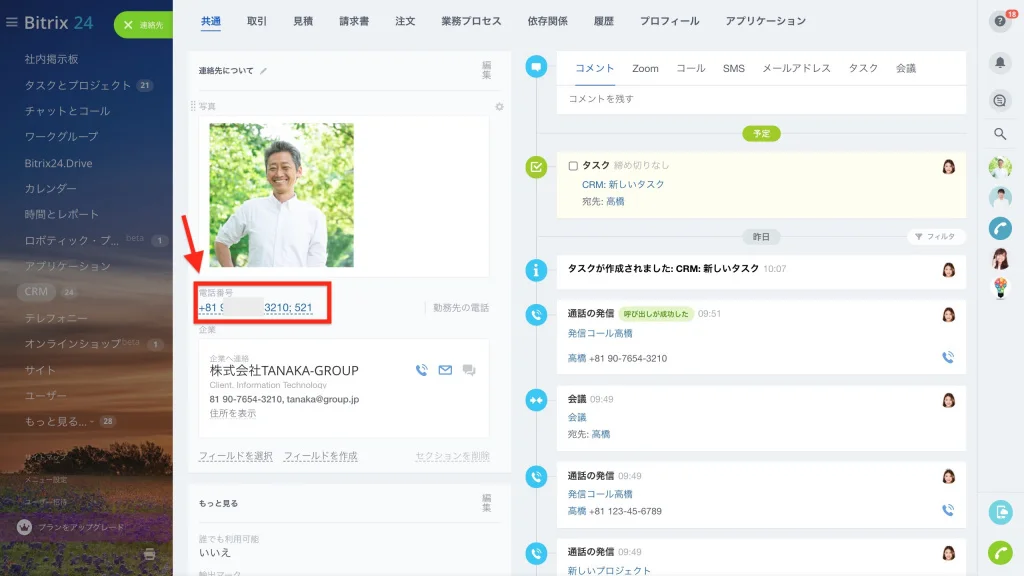The height and width of the screenshot is (576, 1024).
Task: Open テレフォニー in sidebar
Action: [x=56, y=318]
